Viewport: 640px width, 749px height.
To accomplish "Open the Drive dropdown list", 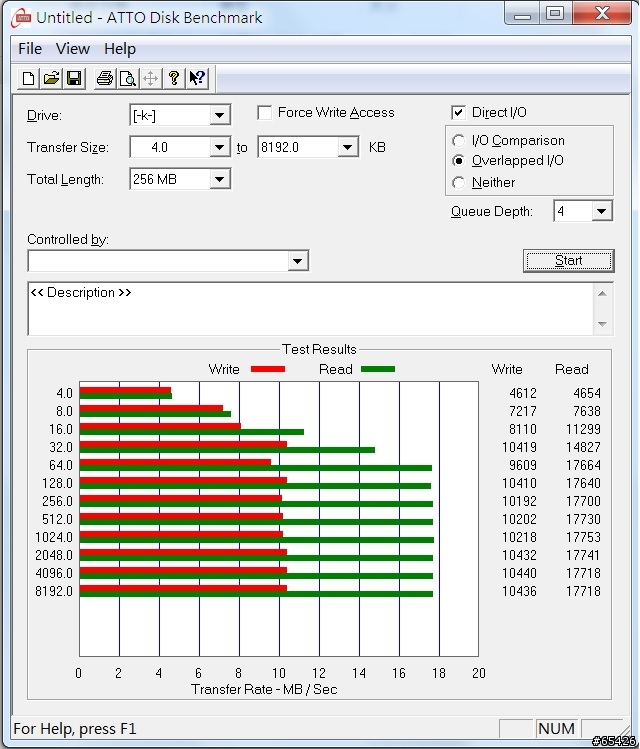I will tap(219, 115).
